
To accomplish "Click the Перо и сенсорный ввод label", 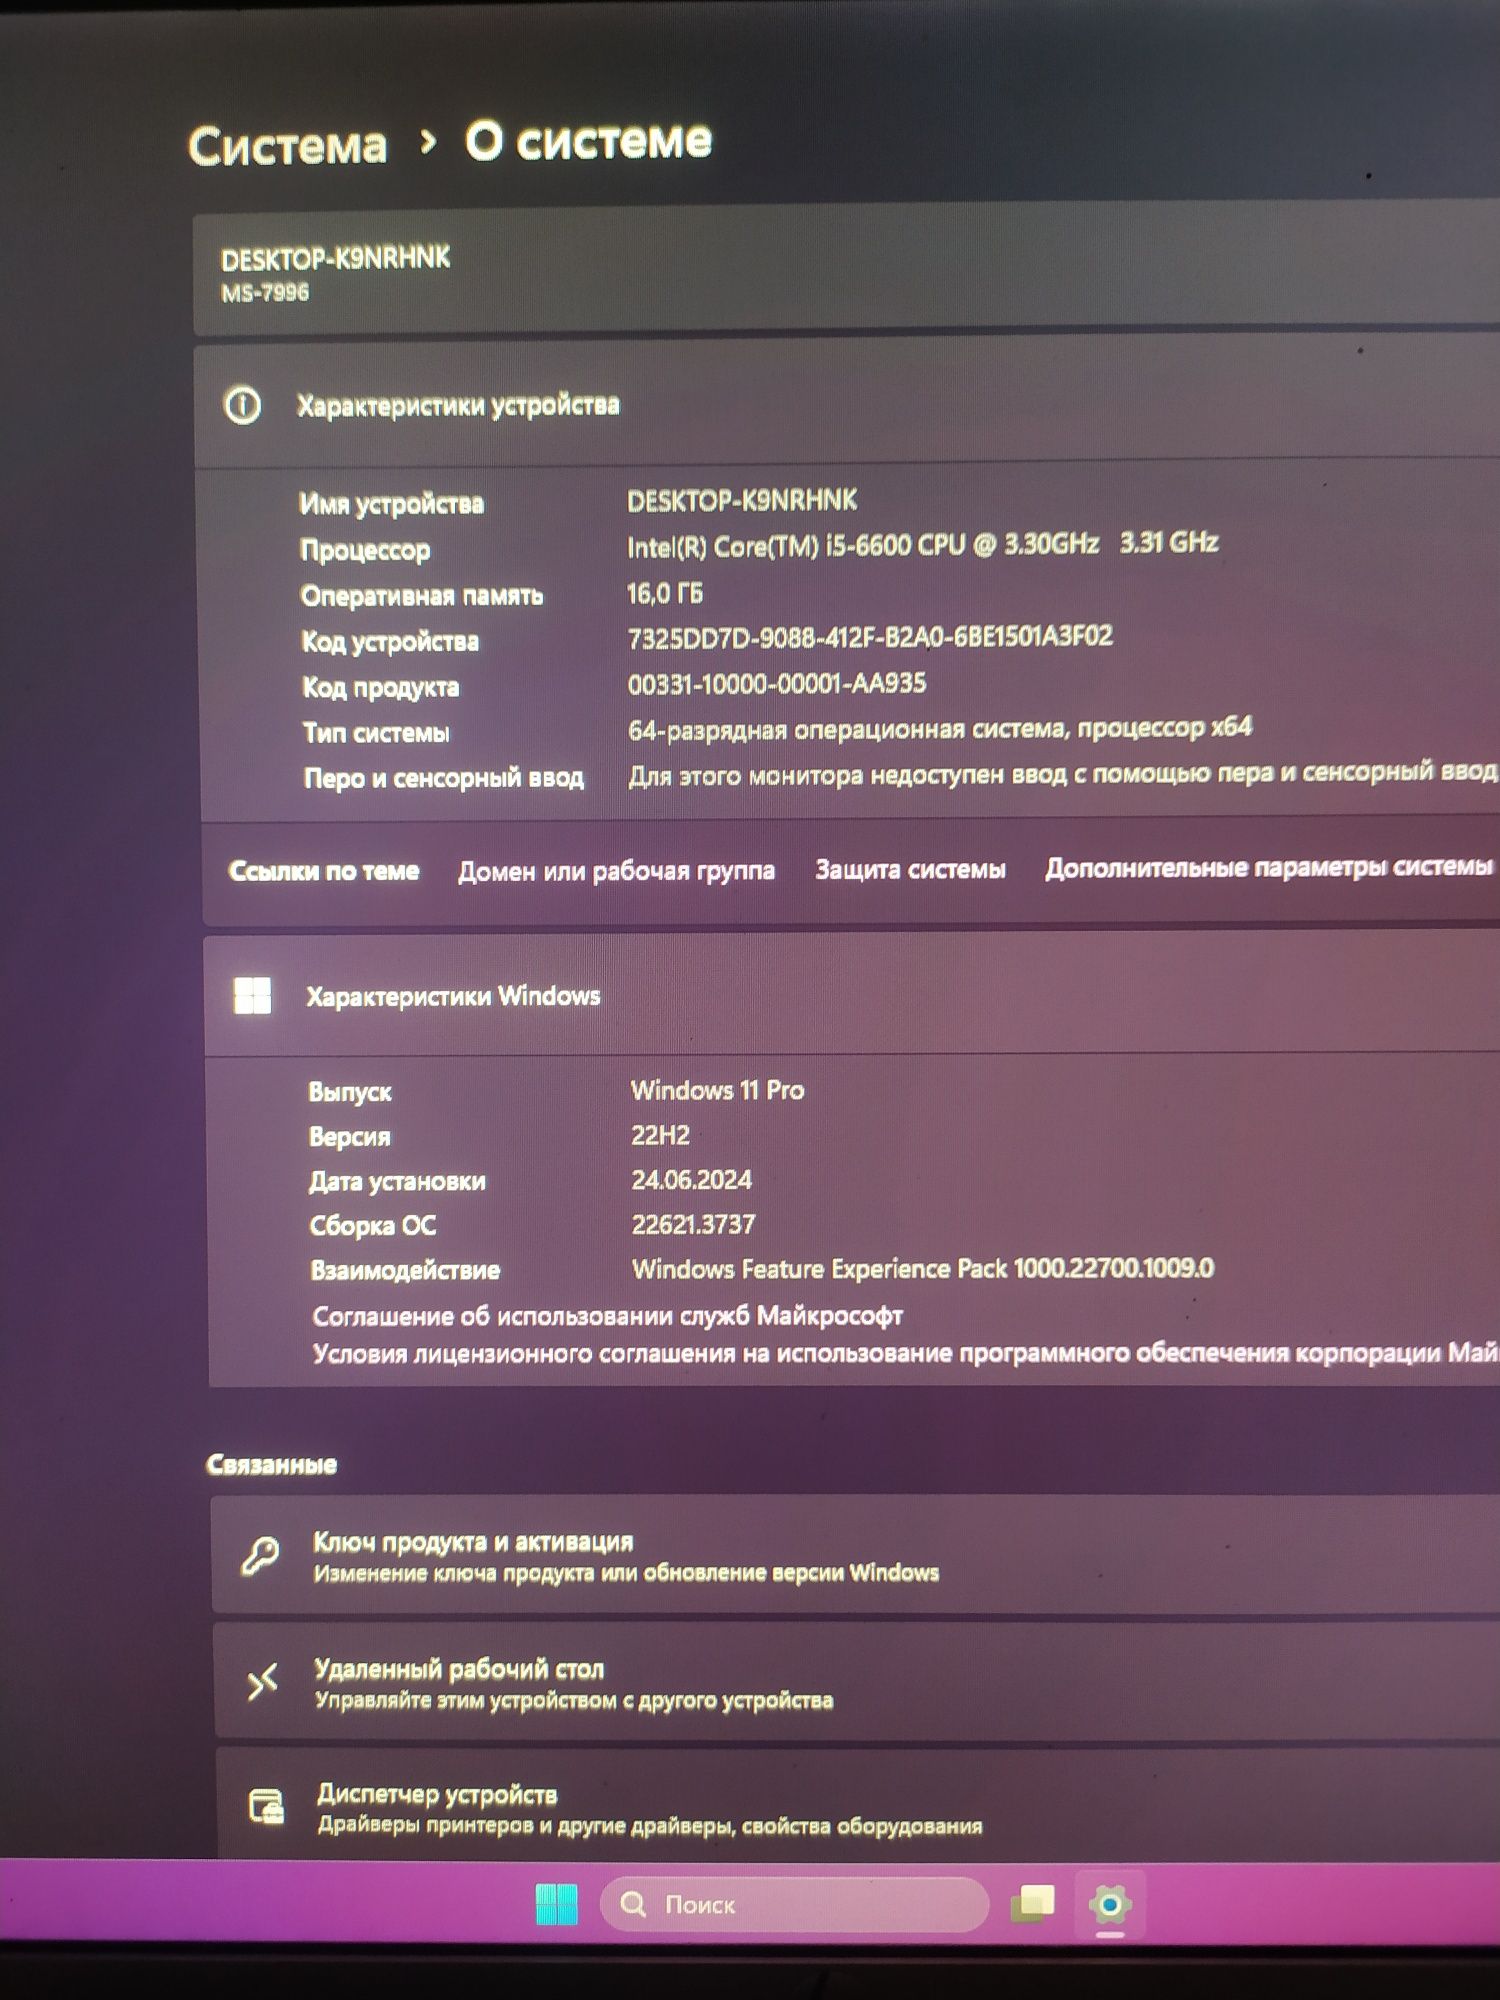I will (444, 778).
